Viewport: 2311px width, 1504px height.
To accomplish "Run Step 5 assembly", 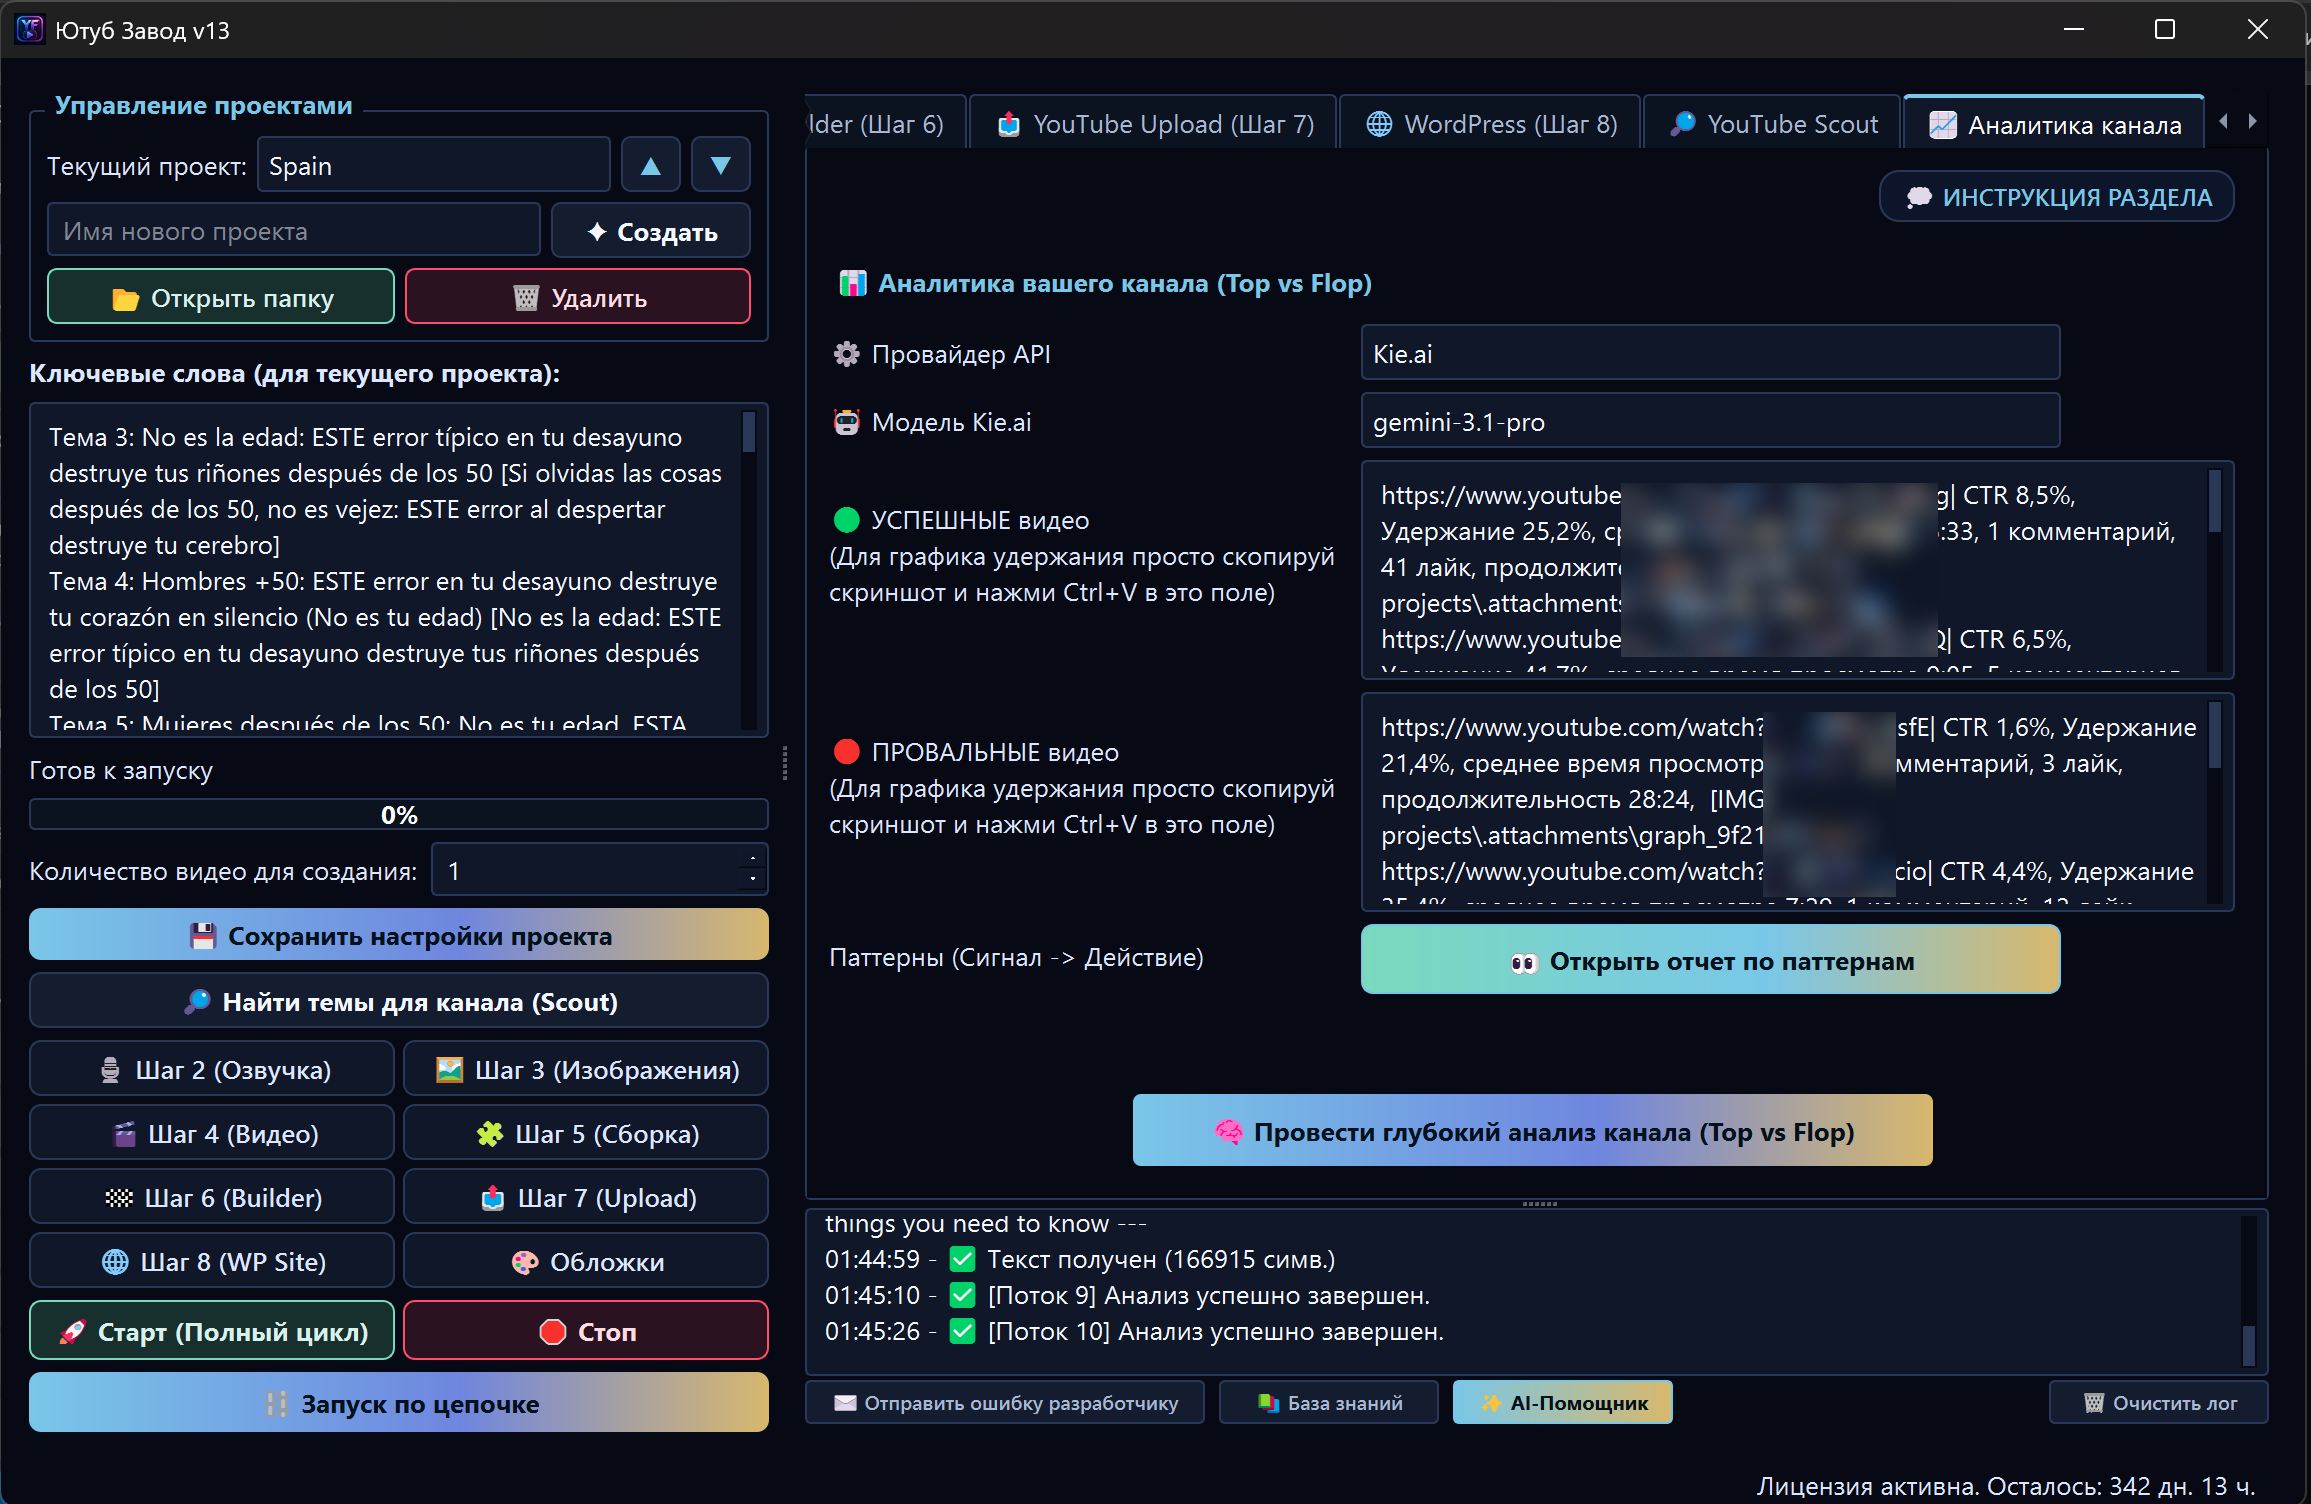I will tap(586, 1133).
